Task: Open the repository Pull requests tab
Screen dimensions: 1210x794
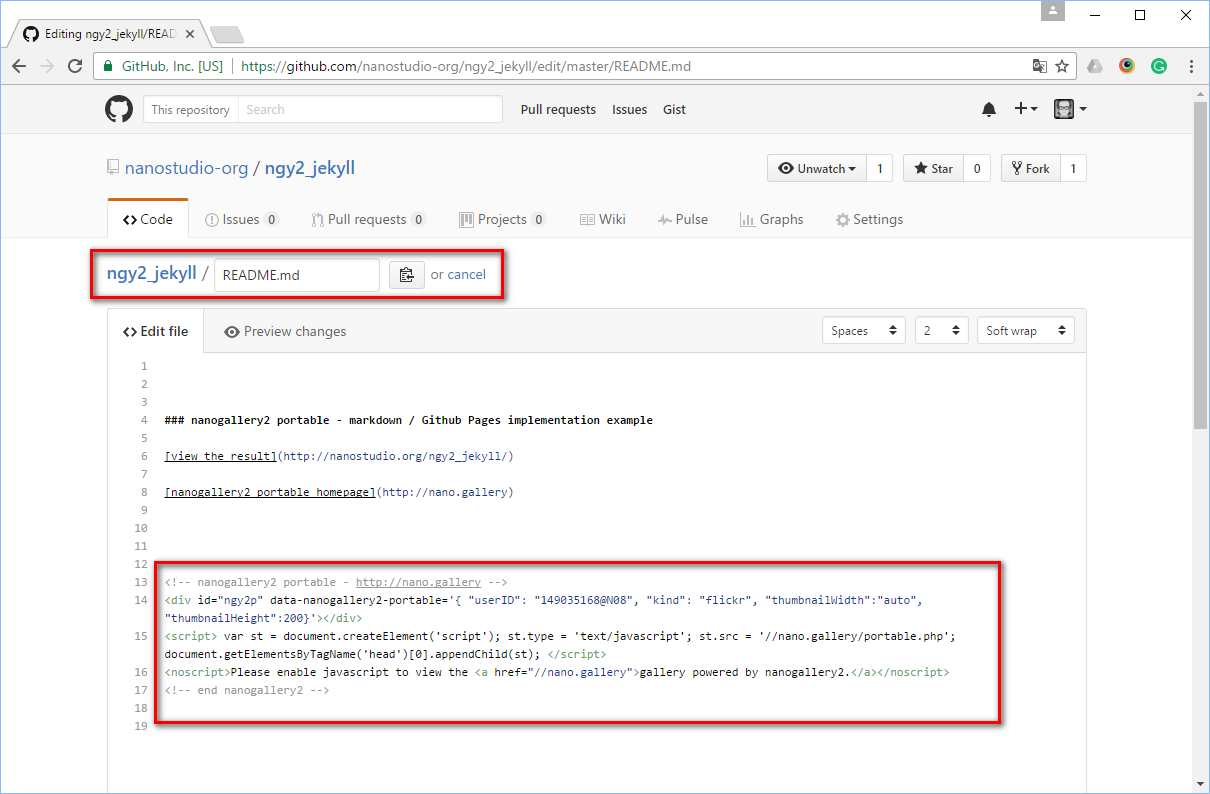Action: (368, 219)
